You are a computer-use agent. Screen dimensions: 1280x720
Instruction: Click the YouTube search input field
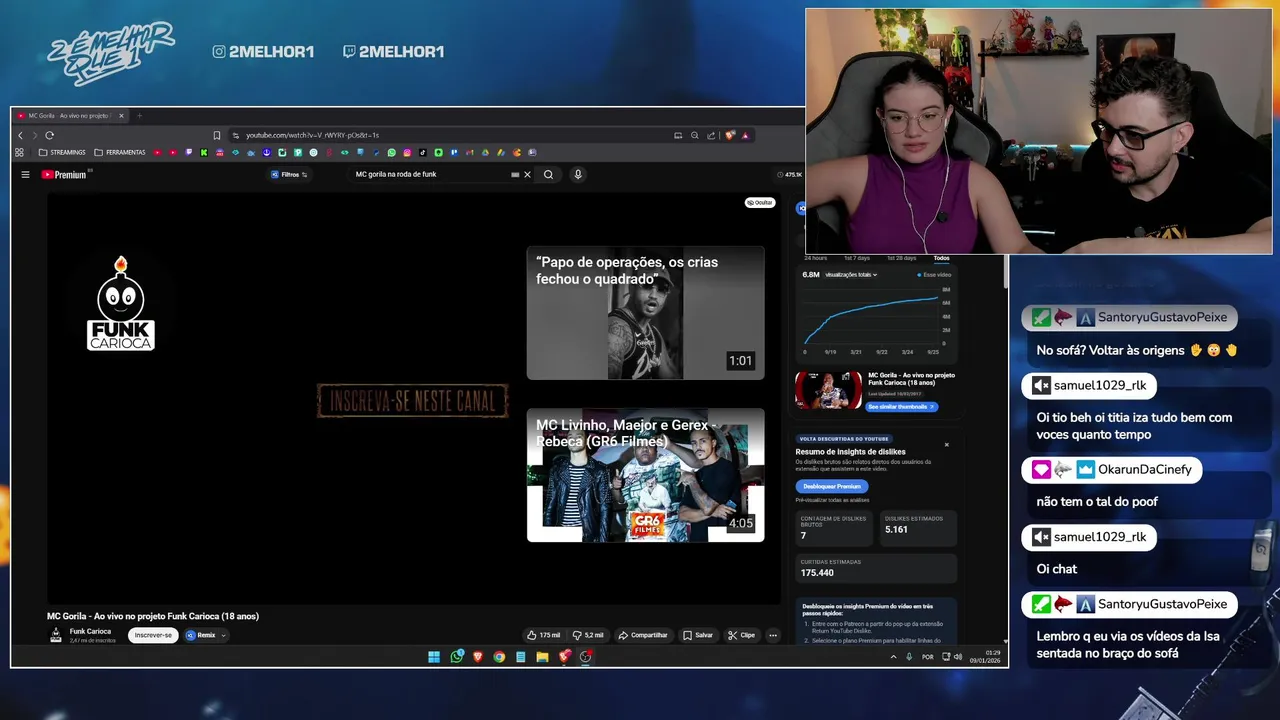[x=430, y=174]
